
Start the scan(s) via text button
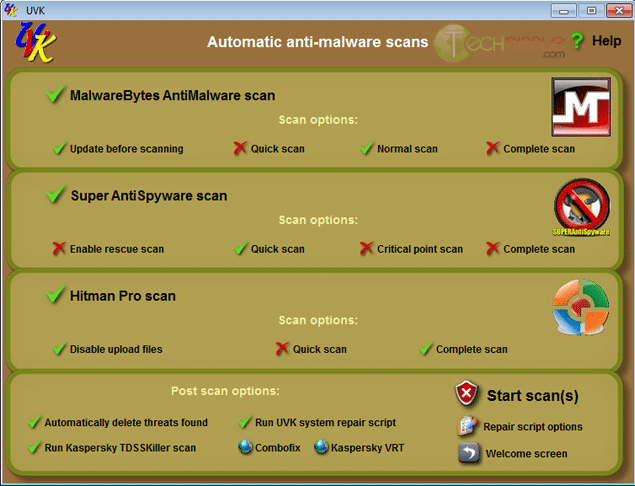click(x=532, y=396)
